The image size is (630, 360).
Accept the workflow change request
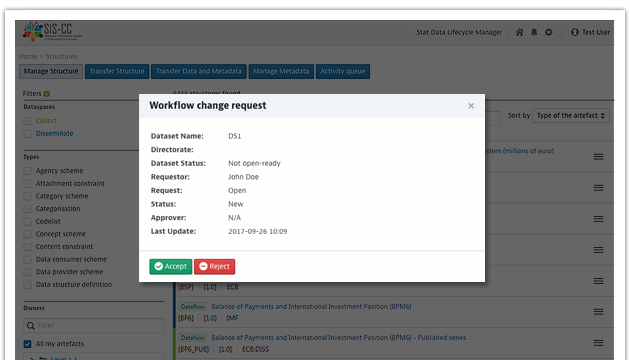point(171,266)
